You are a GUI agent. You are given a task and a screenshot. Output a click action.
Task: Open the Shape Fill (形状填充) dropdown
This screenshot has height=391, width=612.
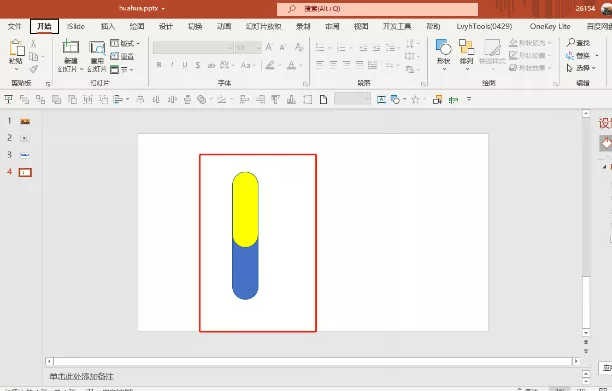[530, 42]
